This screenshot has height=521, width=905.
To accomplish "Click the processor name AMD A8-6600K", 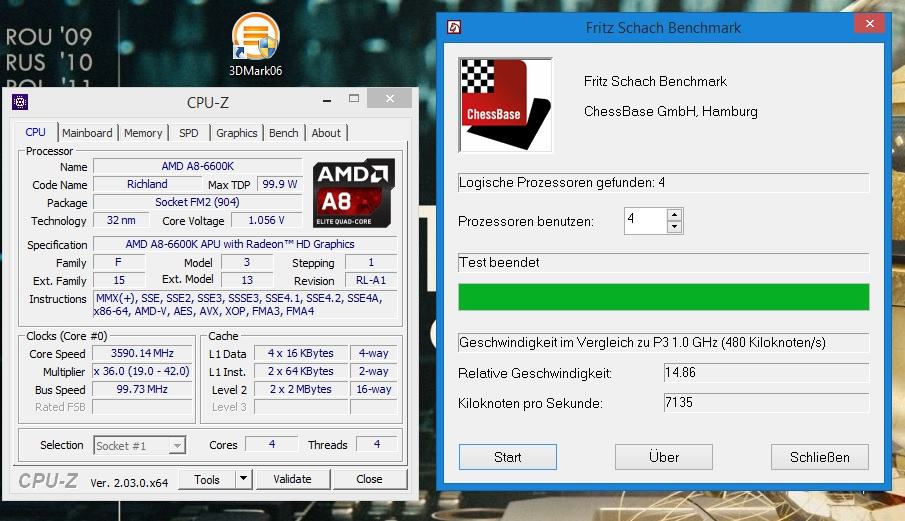I will pyautogui.click(x=197, y=166).
